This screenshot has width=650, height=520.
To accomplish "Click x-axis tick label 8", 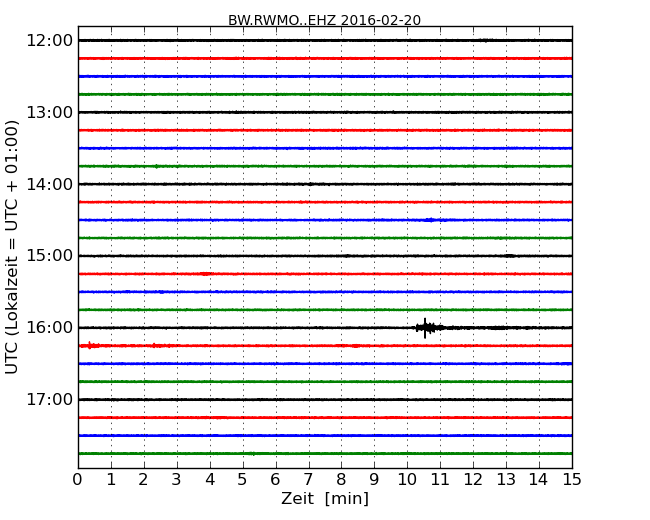I will 341,480.
